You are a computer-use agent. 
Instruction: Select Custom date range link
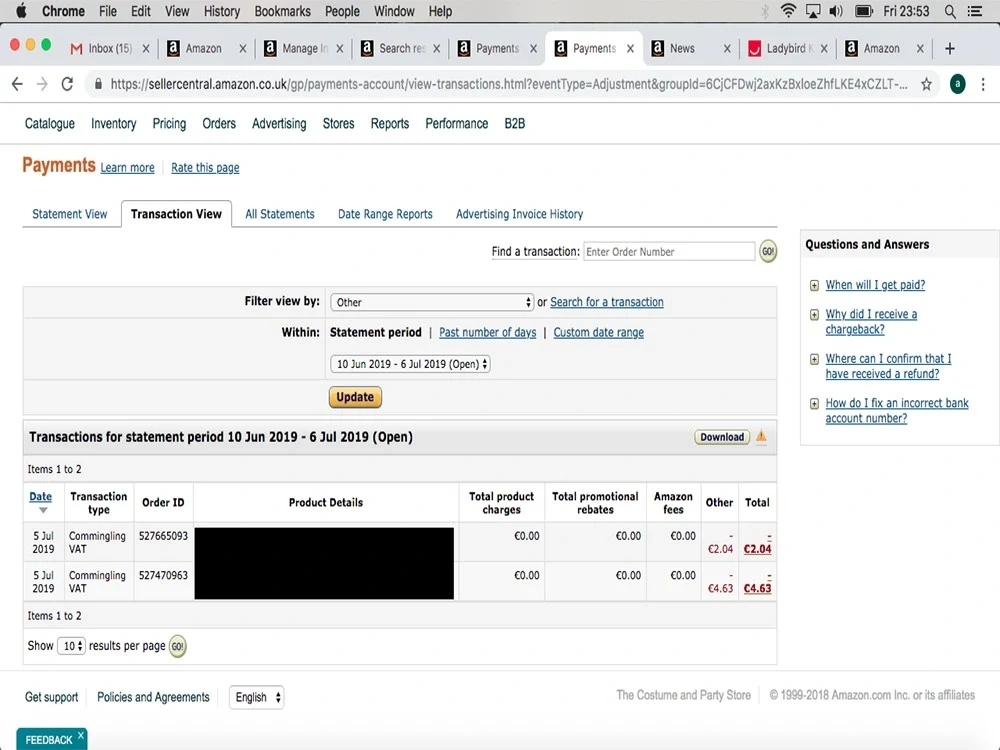(x=598, y=332)
